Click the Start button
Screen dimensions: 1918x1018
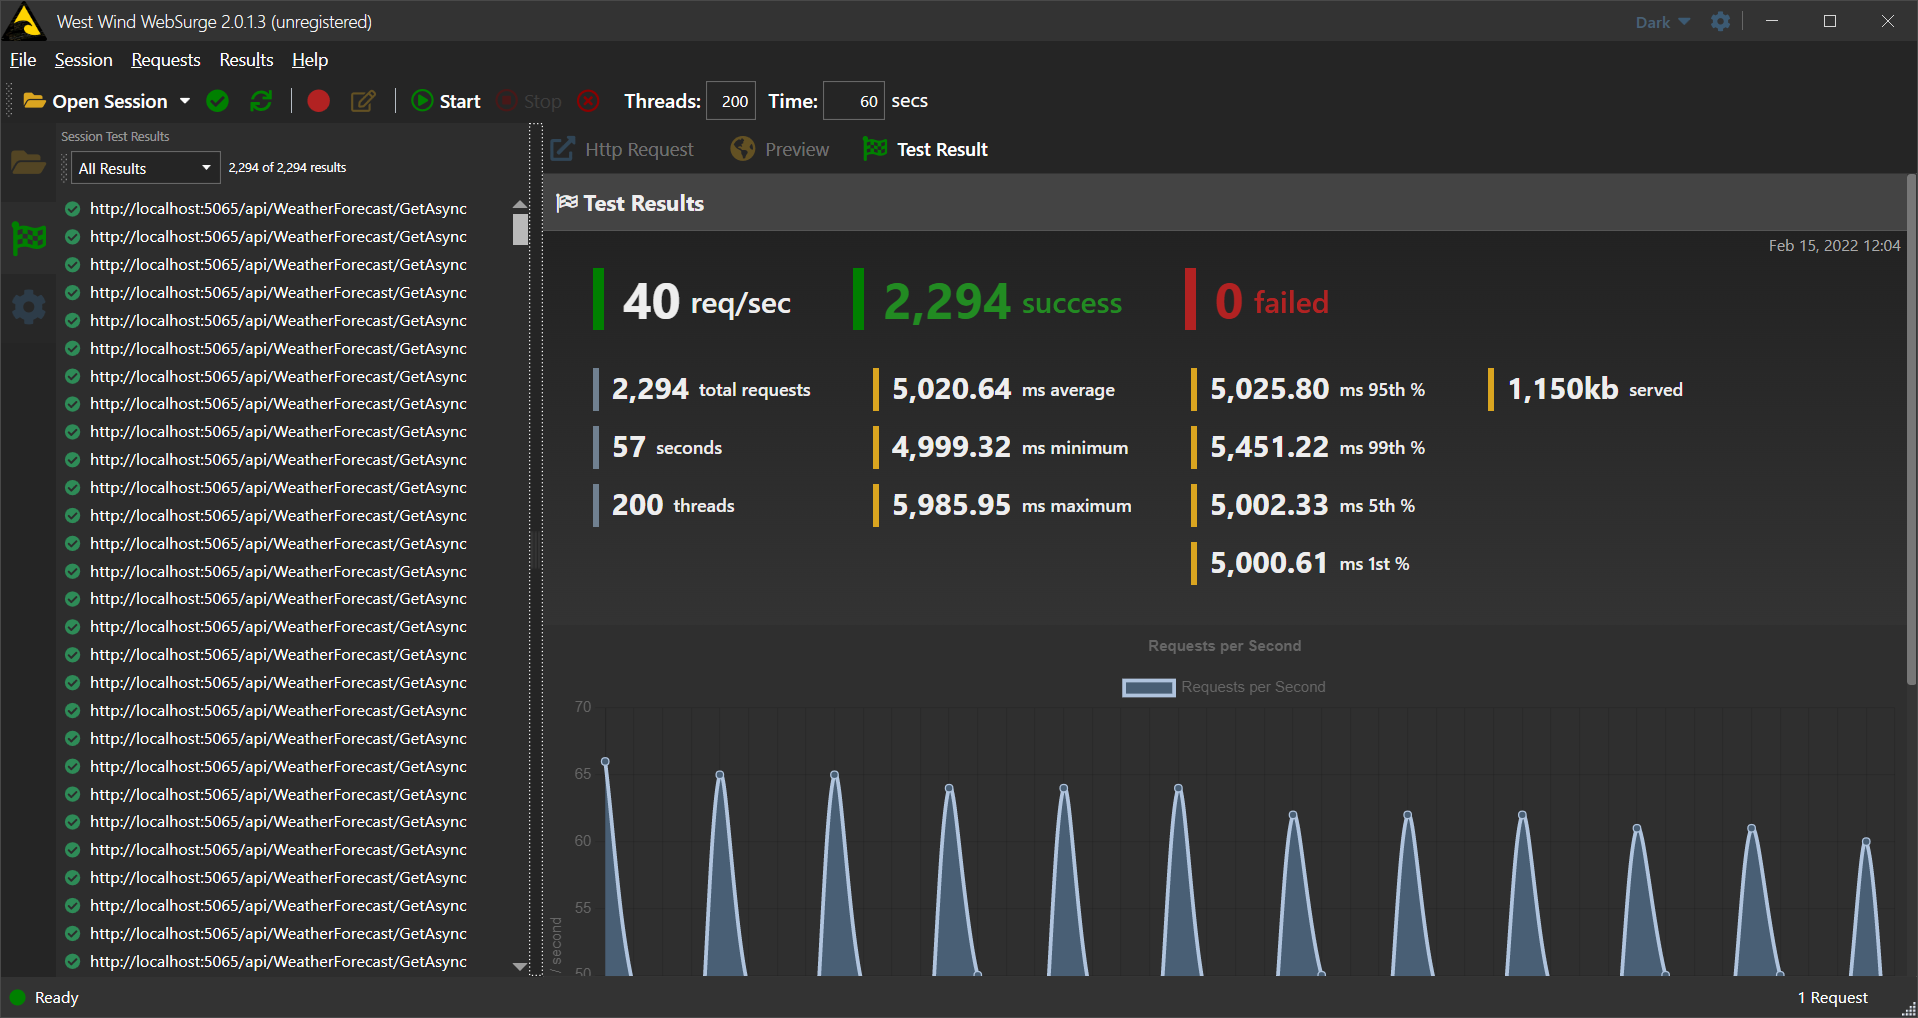tap(446, 101)
